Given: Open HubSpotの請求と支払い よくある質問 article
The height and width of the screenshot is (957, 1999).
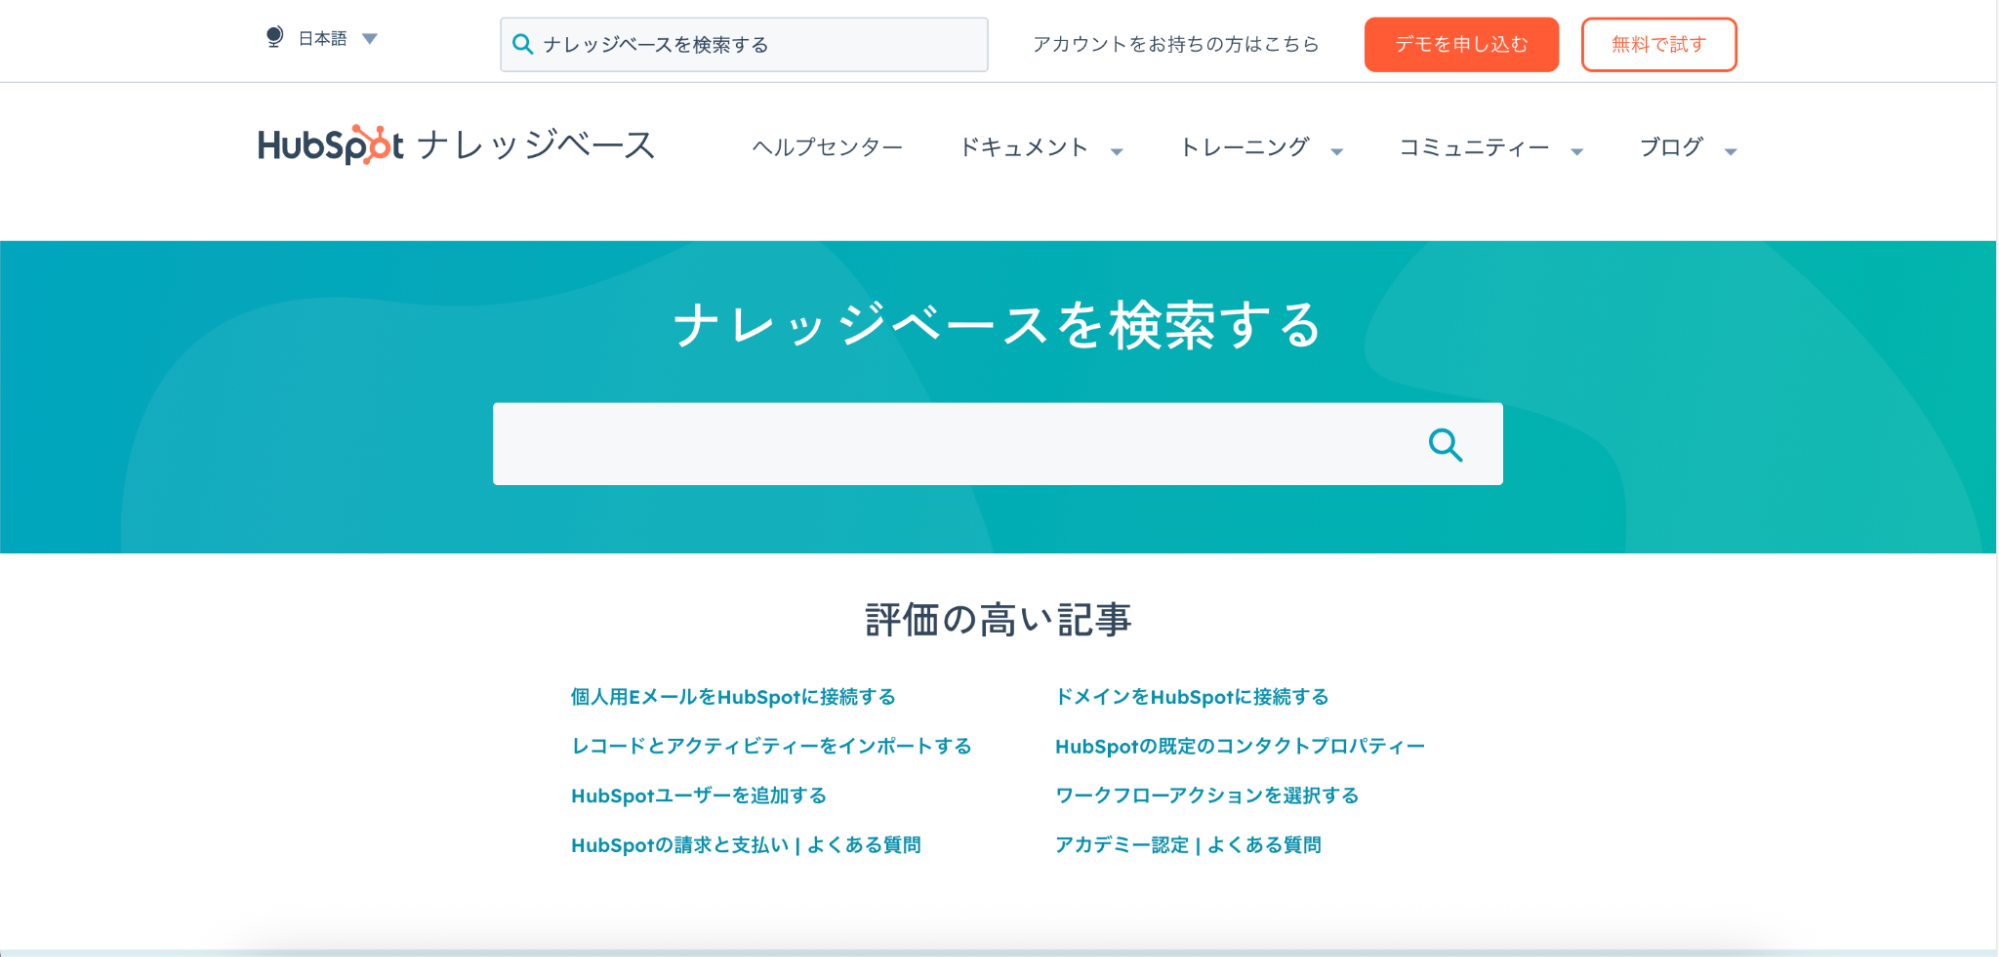Looking at the screenshot, I should (x=746, y=845).
